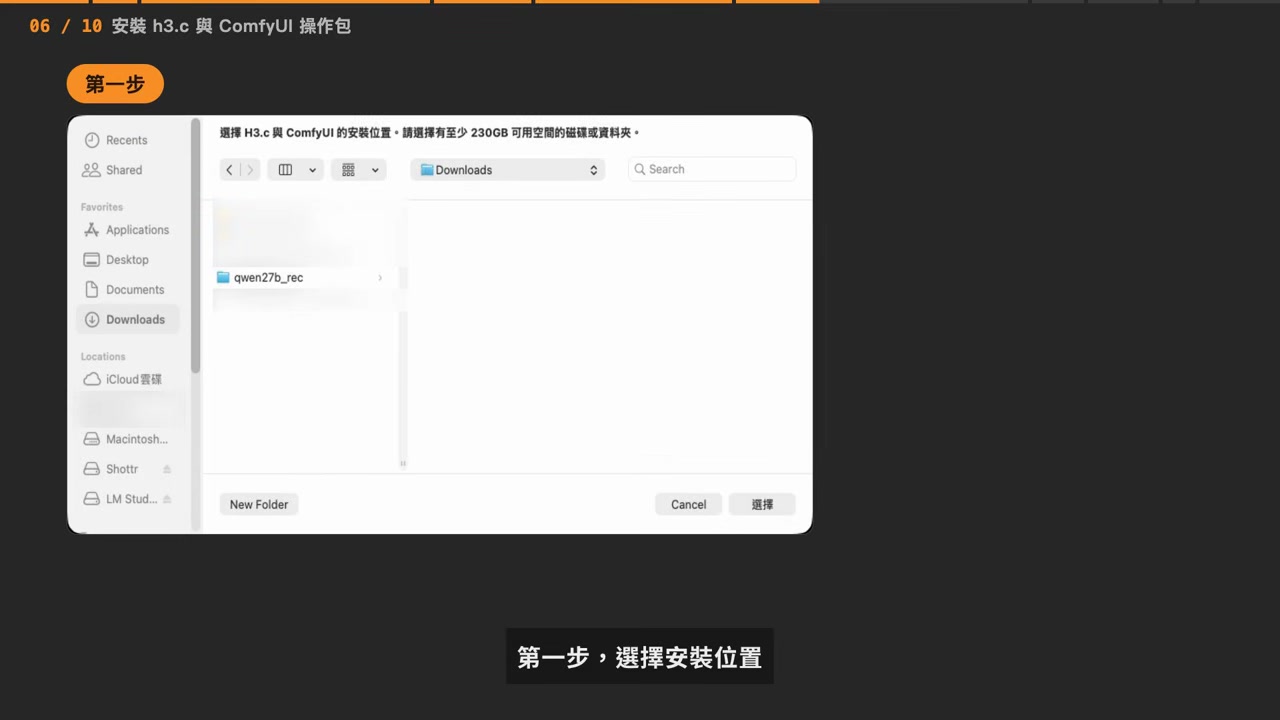Eject the LM Stud... volume
Image resolution: width=1280 pixels, height=720 pixels.
click(167, 499)
